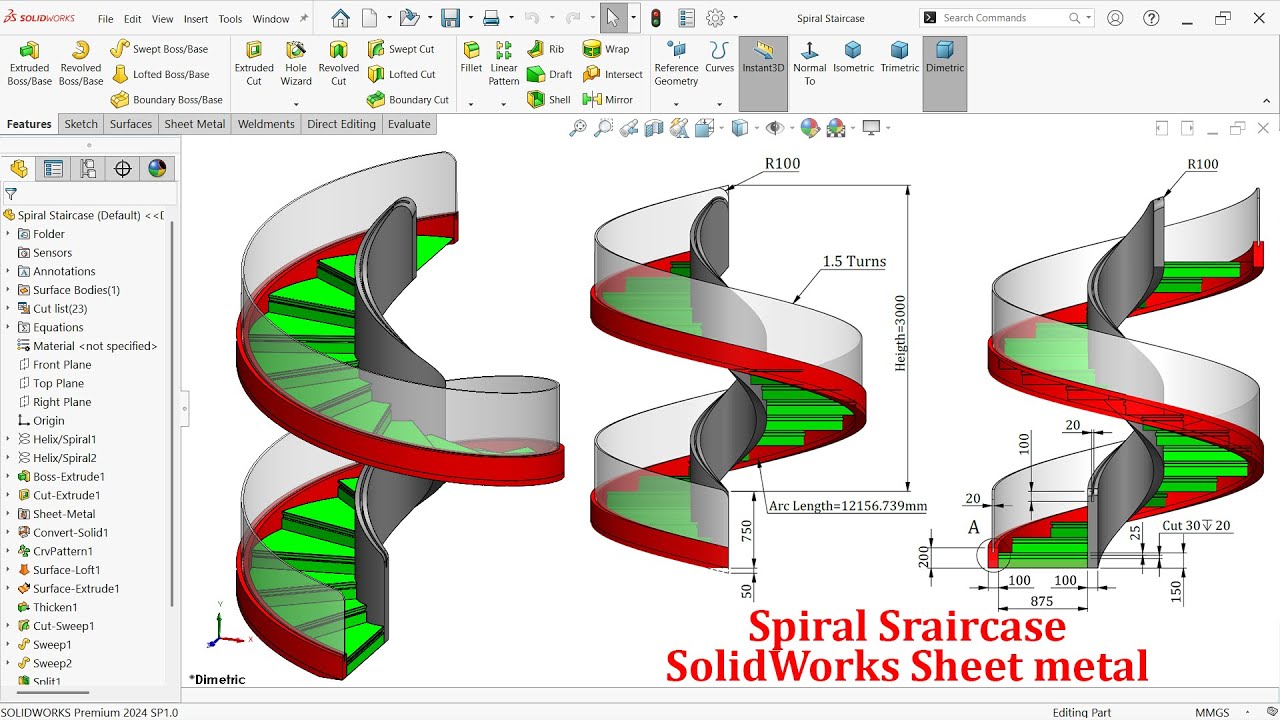Open the PropertyManager tab

[x=53, y=169]
